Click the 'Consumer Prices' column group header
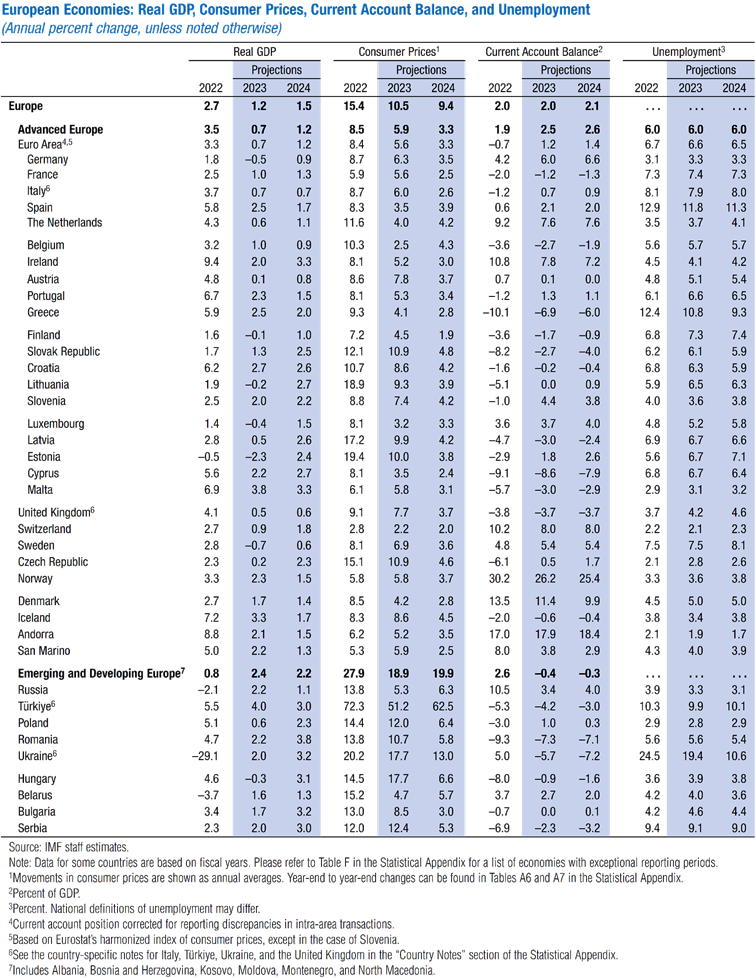Image resolution: width=756 pixels, height=978 pixels. point(399,52)
